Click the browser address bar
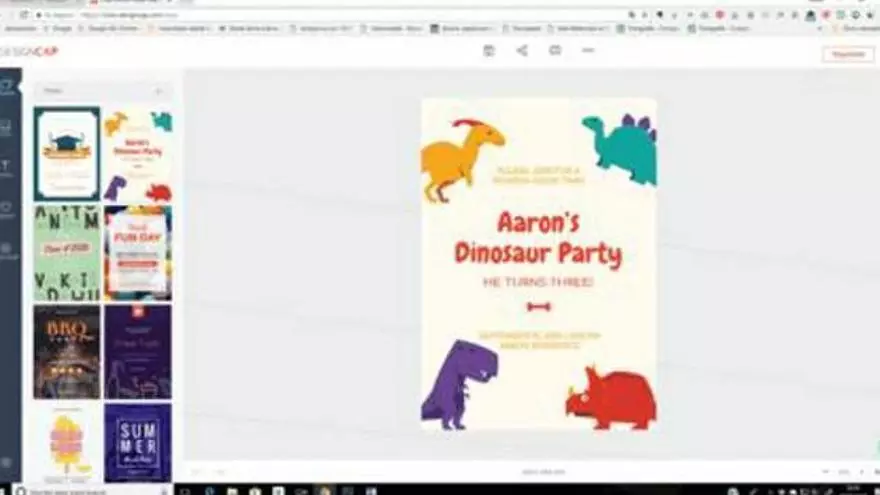 point(300,15)
